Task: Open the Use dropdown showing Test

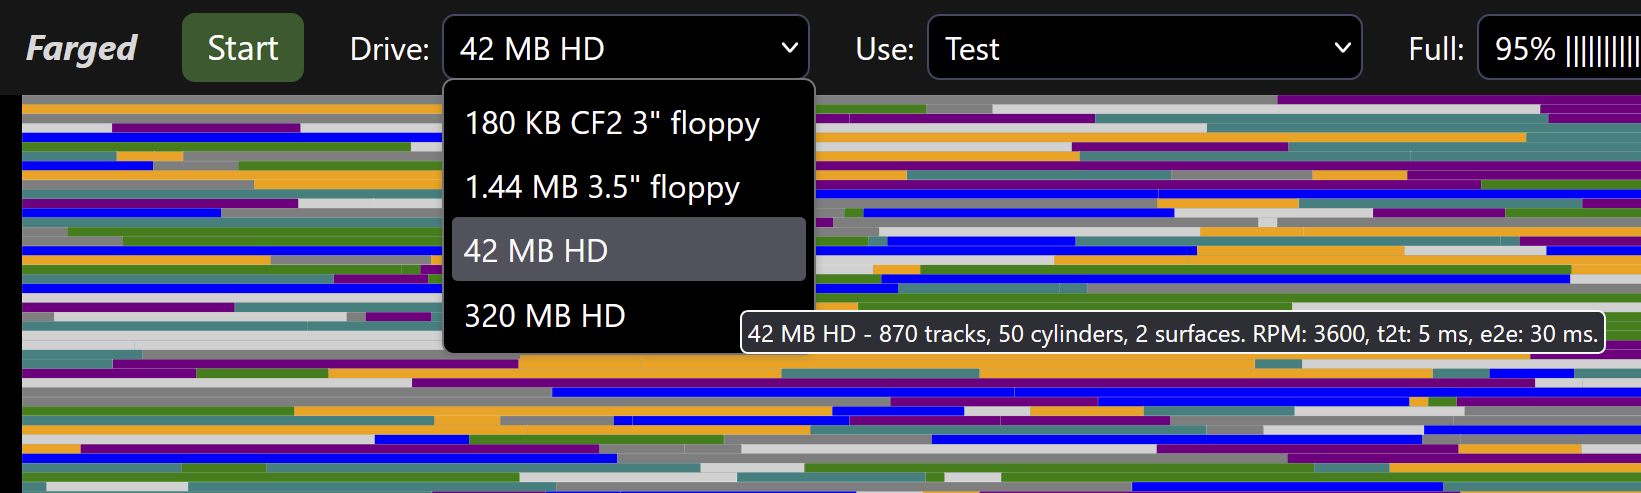Action: point(1145,48)
